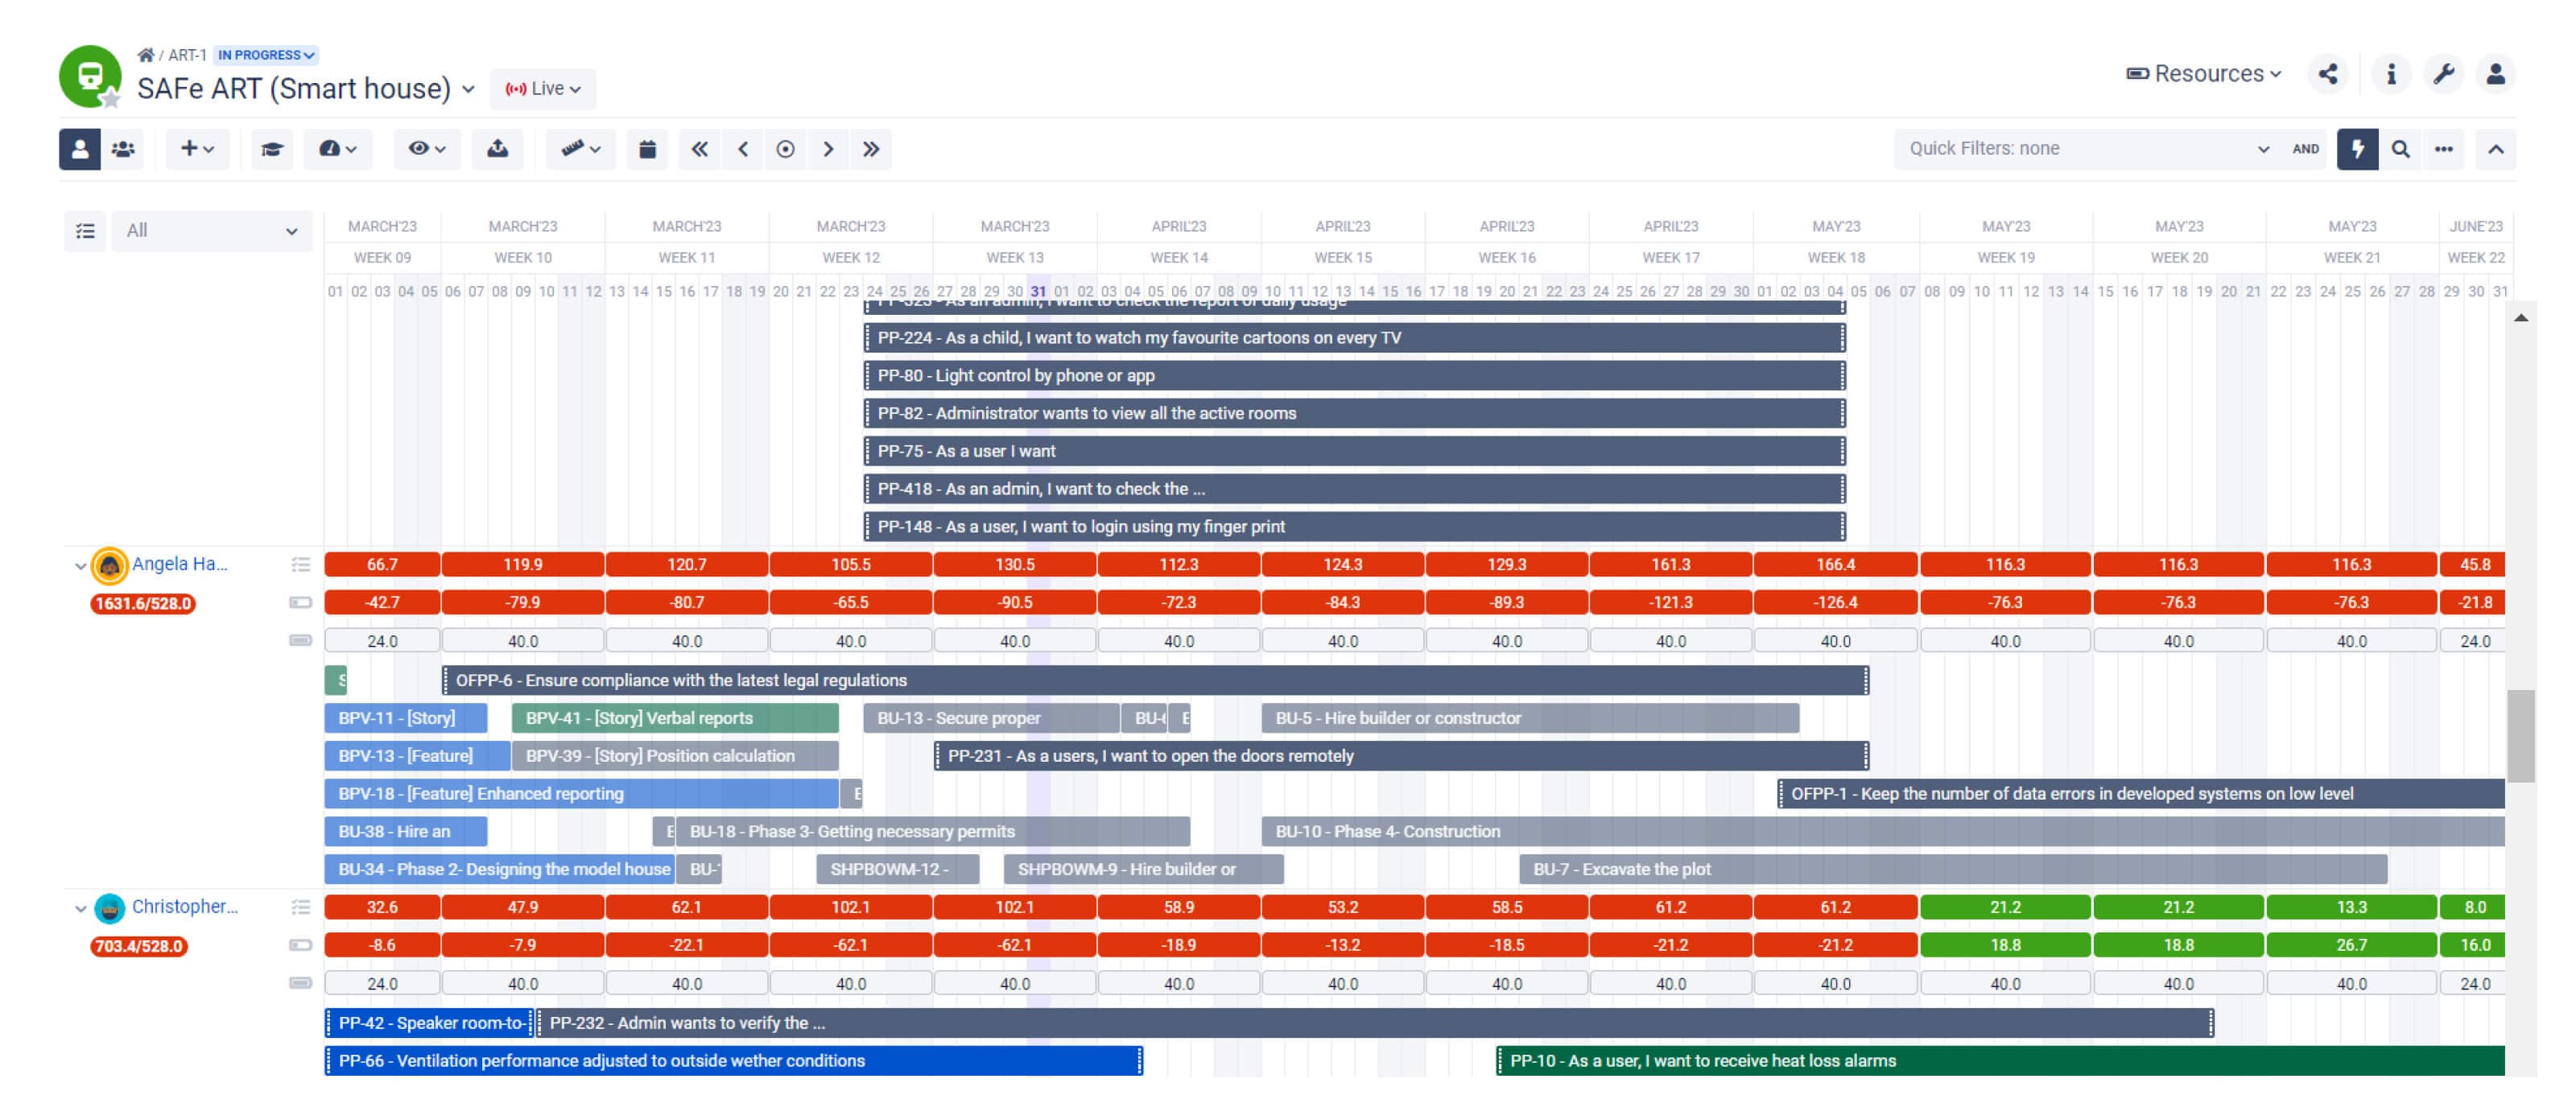
Task: Collapse the toolbar with up chevron
Action: (2496, 149)
